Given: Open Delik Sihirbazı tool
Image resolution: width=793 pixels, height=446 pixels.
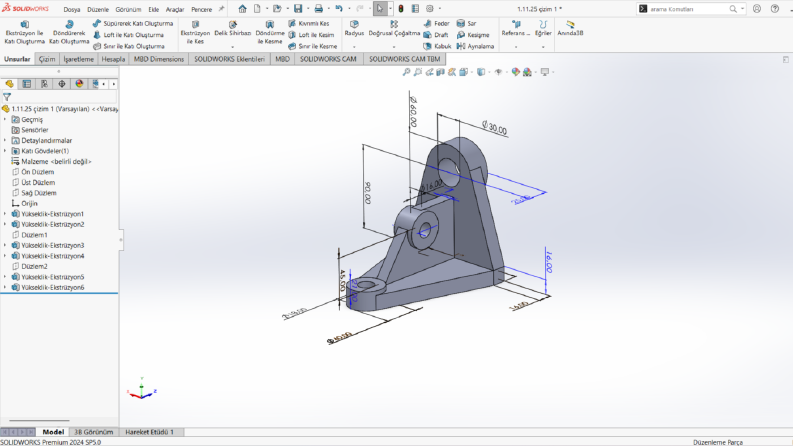Looking at the screenshot, I should 233,29.
